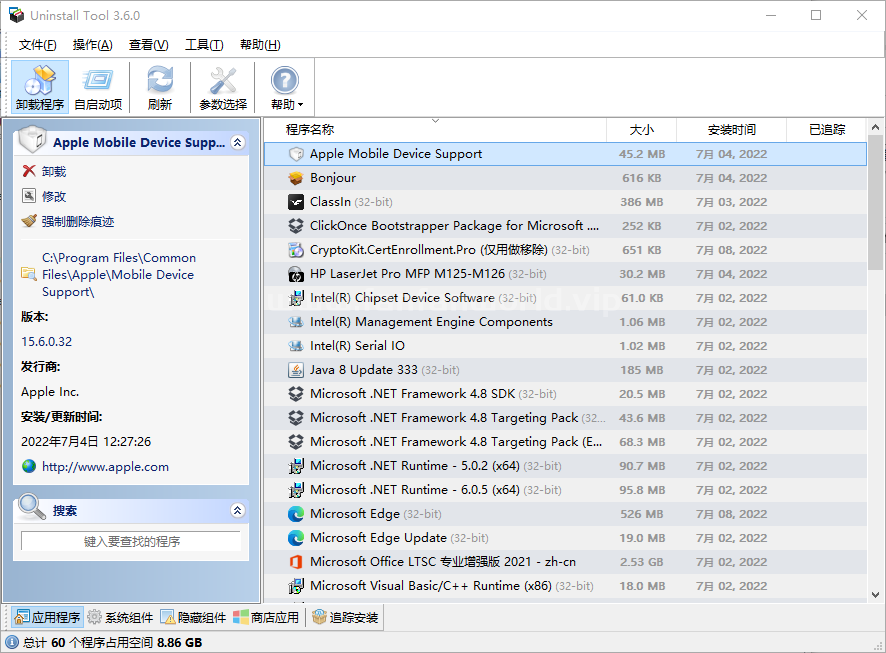
Task: Click version number 15.6.0.32
Action: pos(46,342)
